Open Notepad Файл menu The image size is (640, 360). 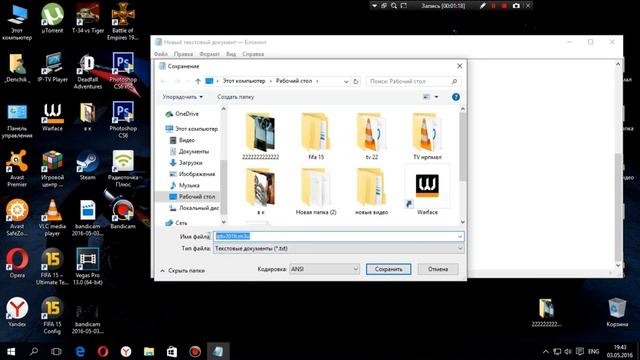click(x=161, y=54)
